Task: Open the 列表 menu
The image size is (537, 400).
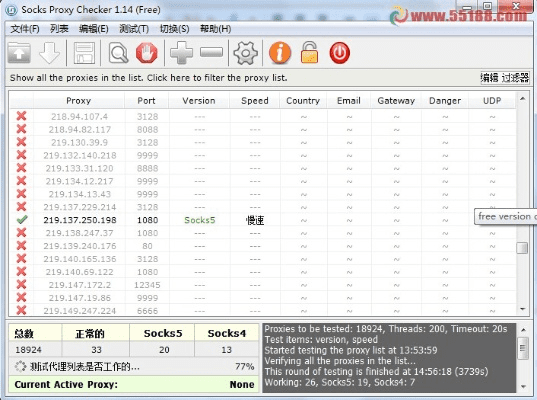Action: pos(59,29)
